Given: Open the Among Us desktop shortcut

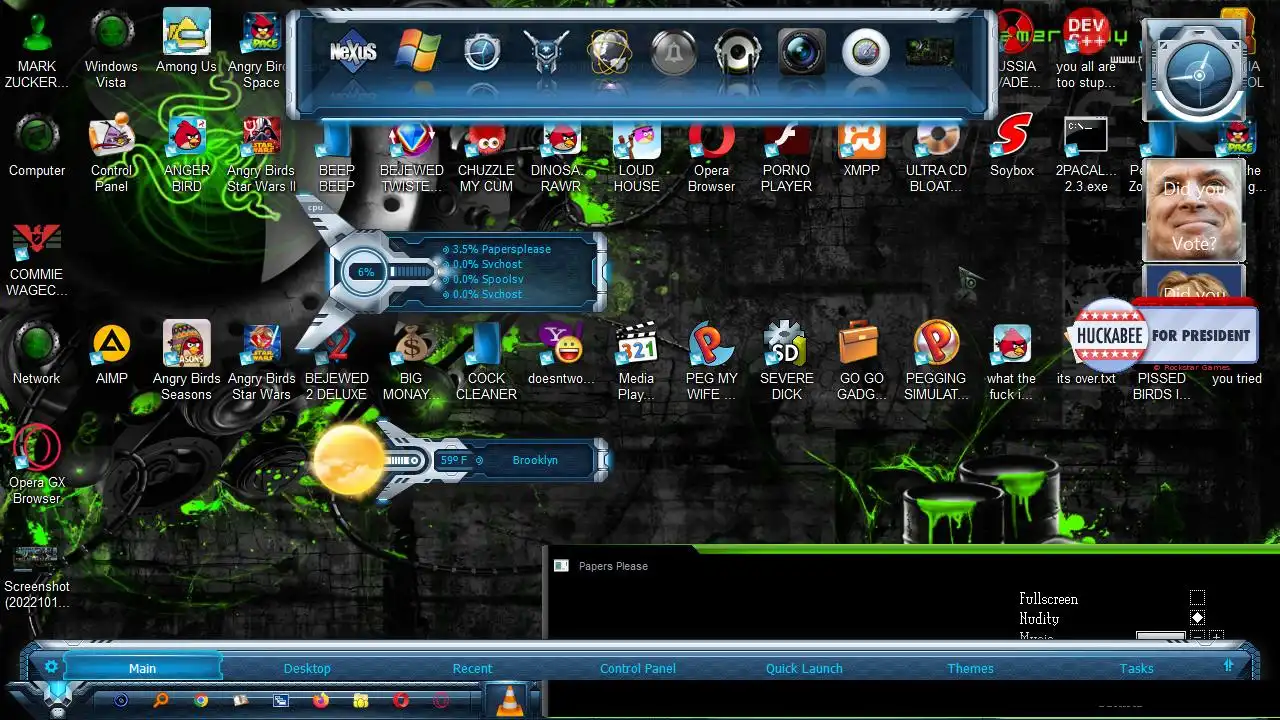Looking at the screenshot, I should 186,42.
